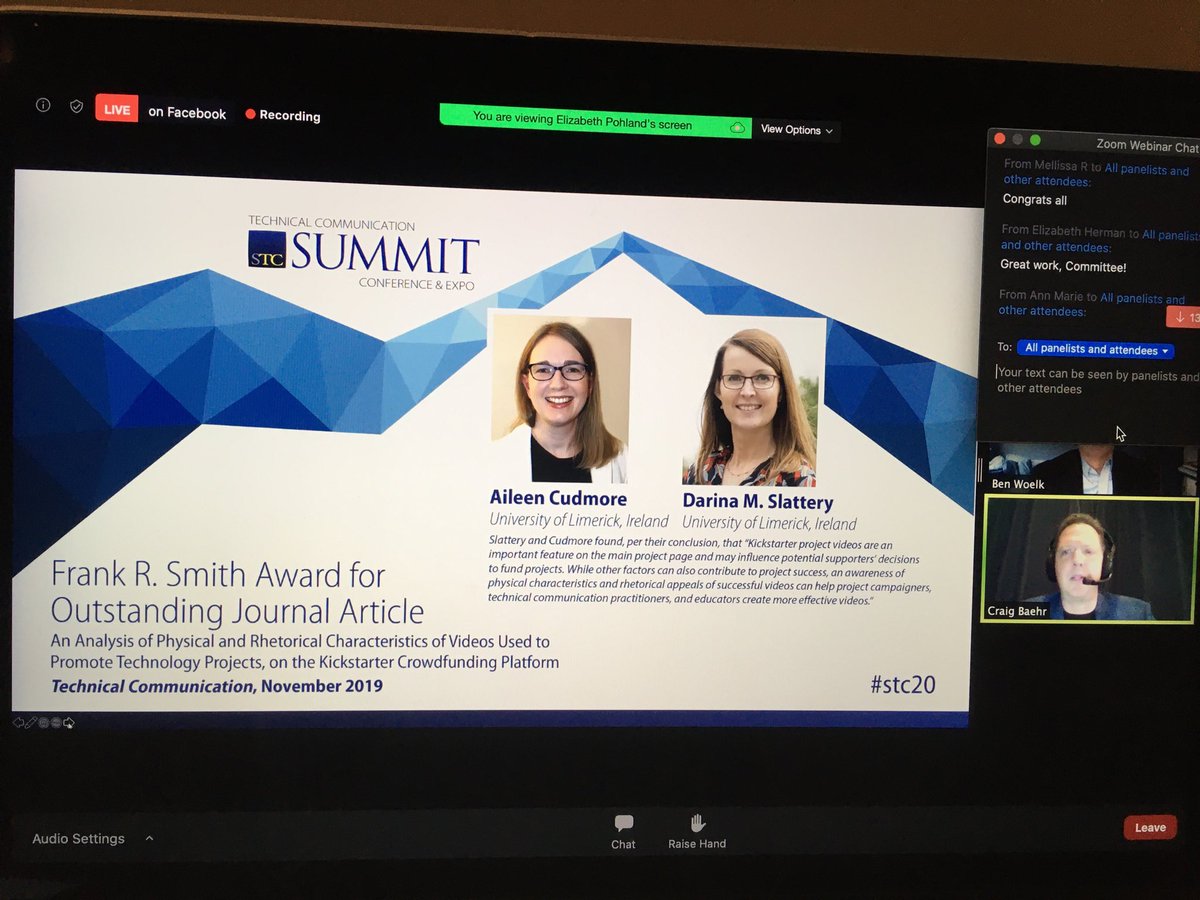Click the security shield icon
This screenshot has height=900, width=1200.
point(76,105)
